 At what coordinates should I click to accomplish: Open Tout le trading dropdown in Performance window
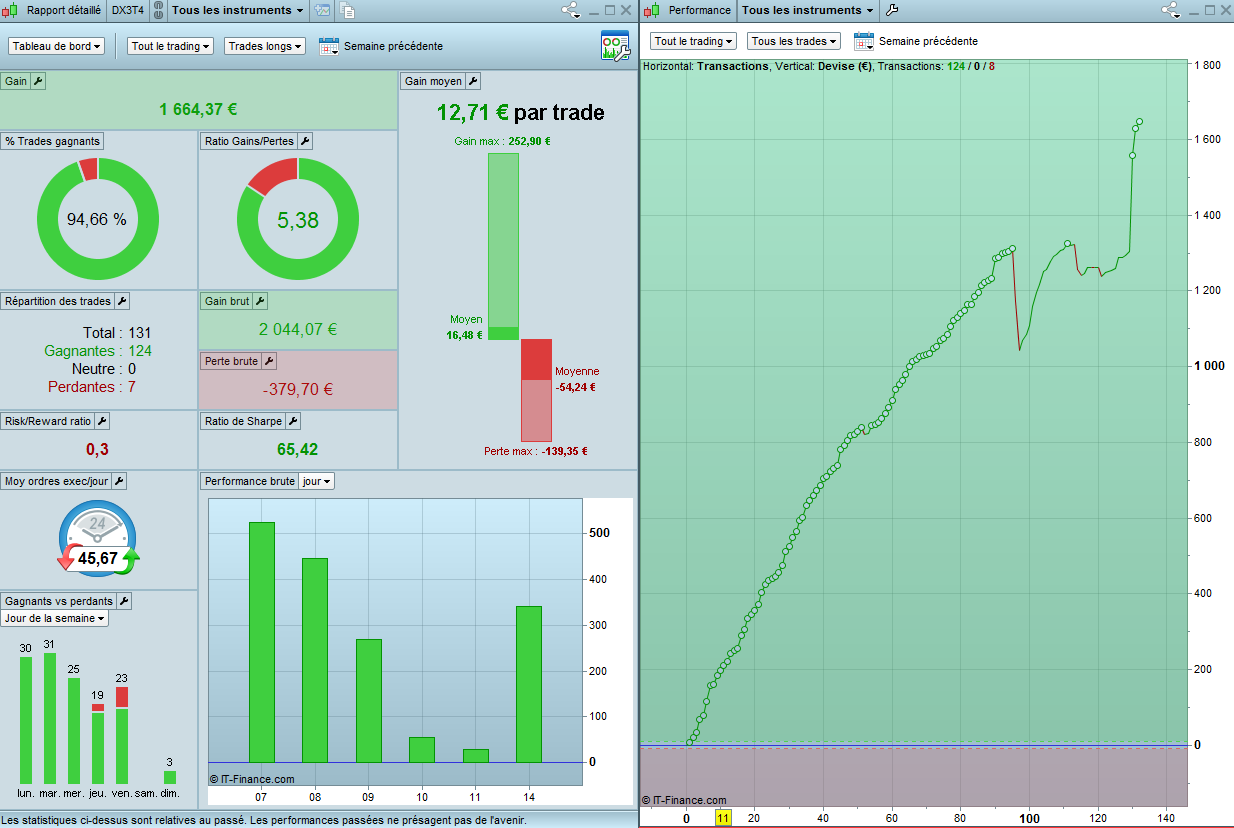coord(693,42)
